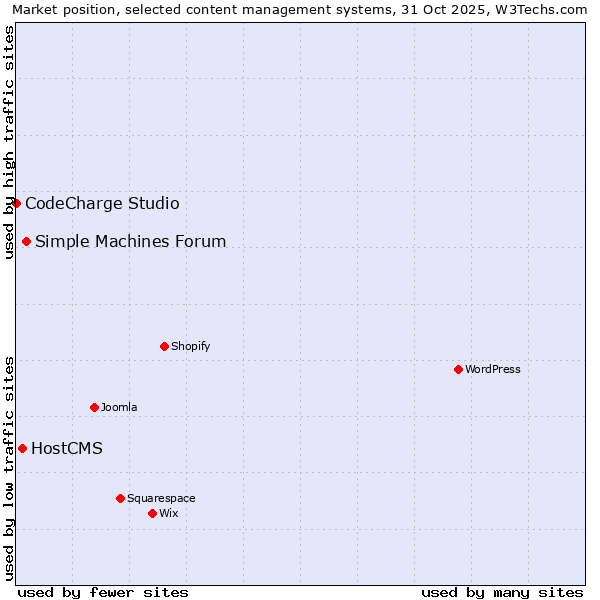Click the red diamond marker for Shopify
This screenshot has width=600, height=600.
(164, 346)
